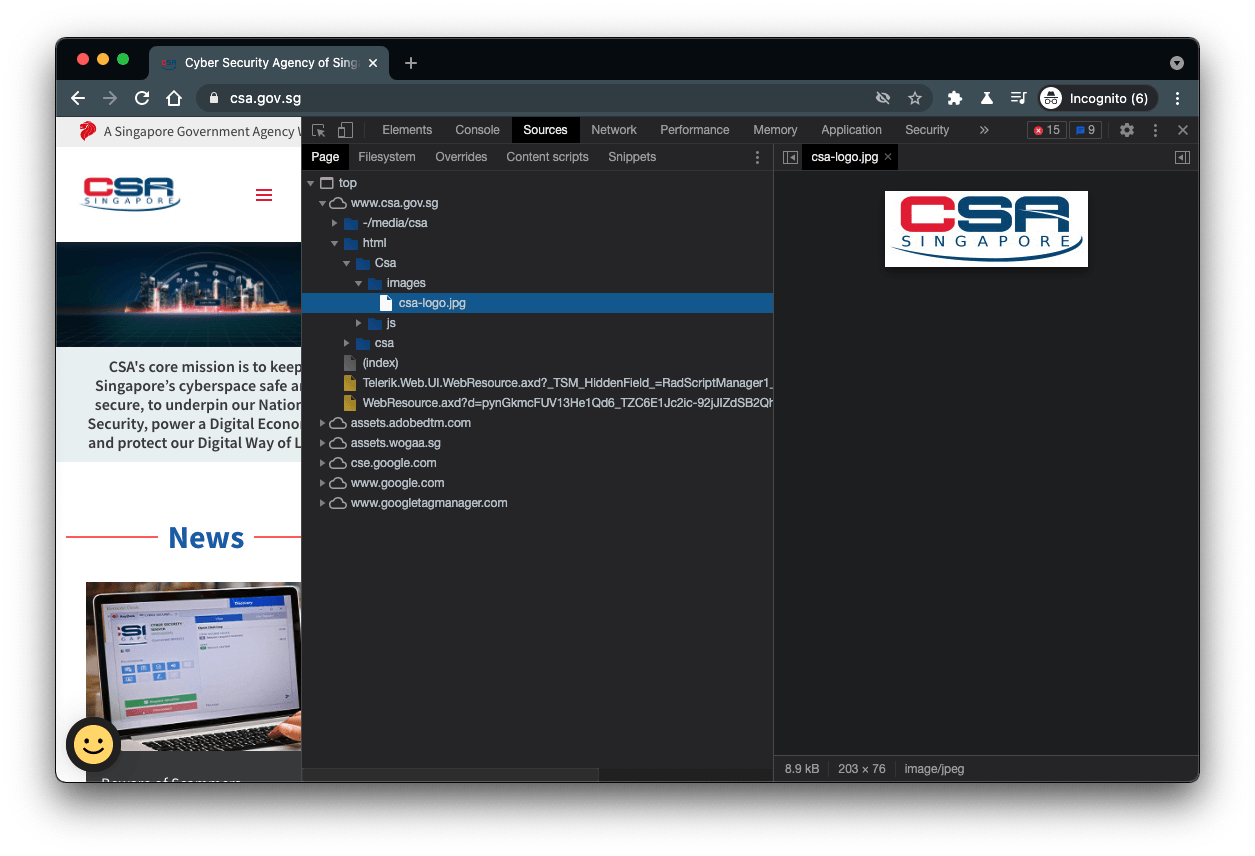The height and width of the screenshot is (856, 1255).
Task: Open the hamburger menu on CSA site
Action: (x=264, y=195)
